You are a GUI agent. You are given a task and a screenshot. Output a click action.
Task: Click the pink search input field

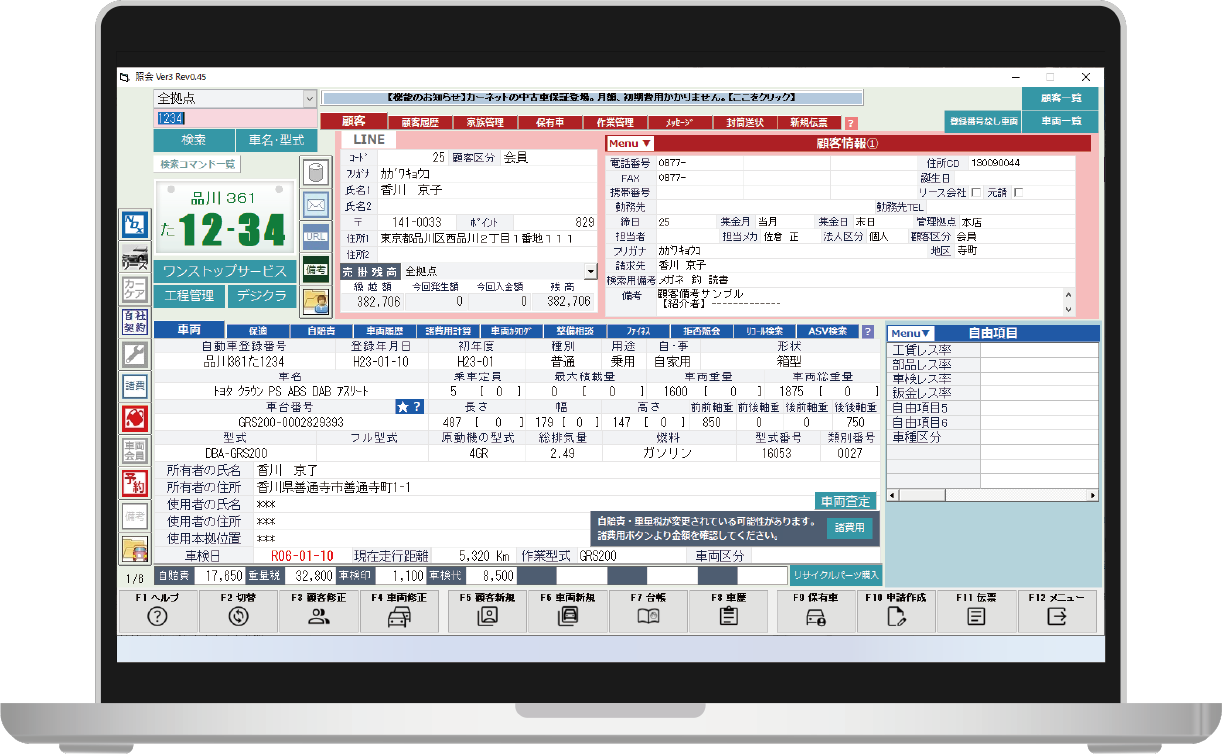tap(234, 118)
